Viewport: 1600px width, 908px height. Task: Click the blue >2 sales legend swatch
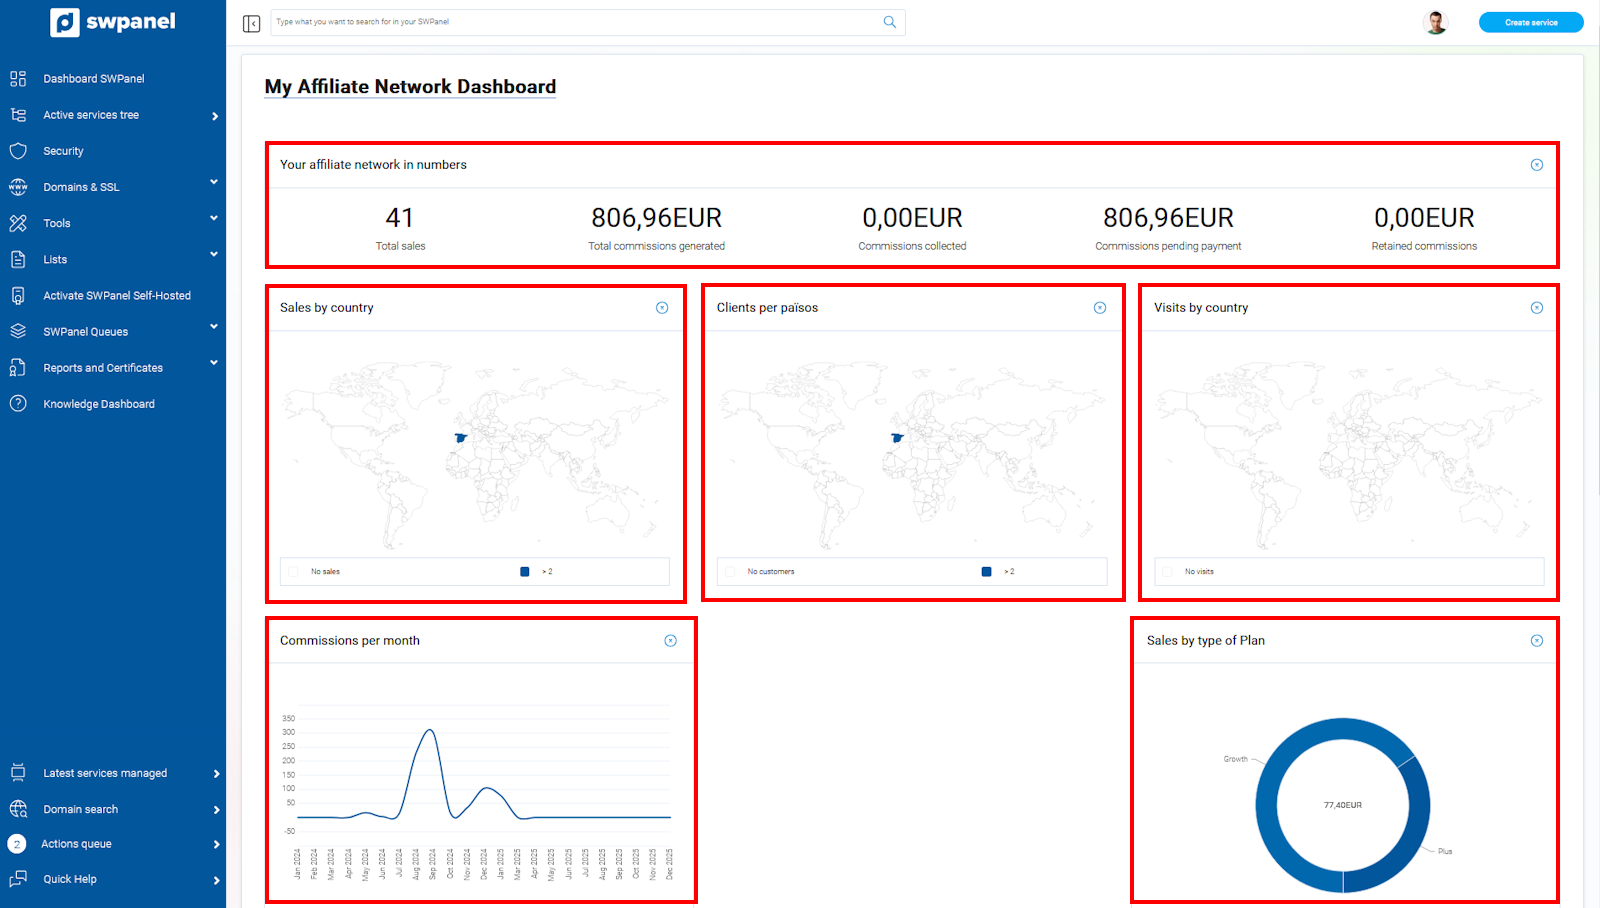525,572
